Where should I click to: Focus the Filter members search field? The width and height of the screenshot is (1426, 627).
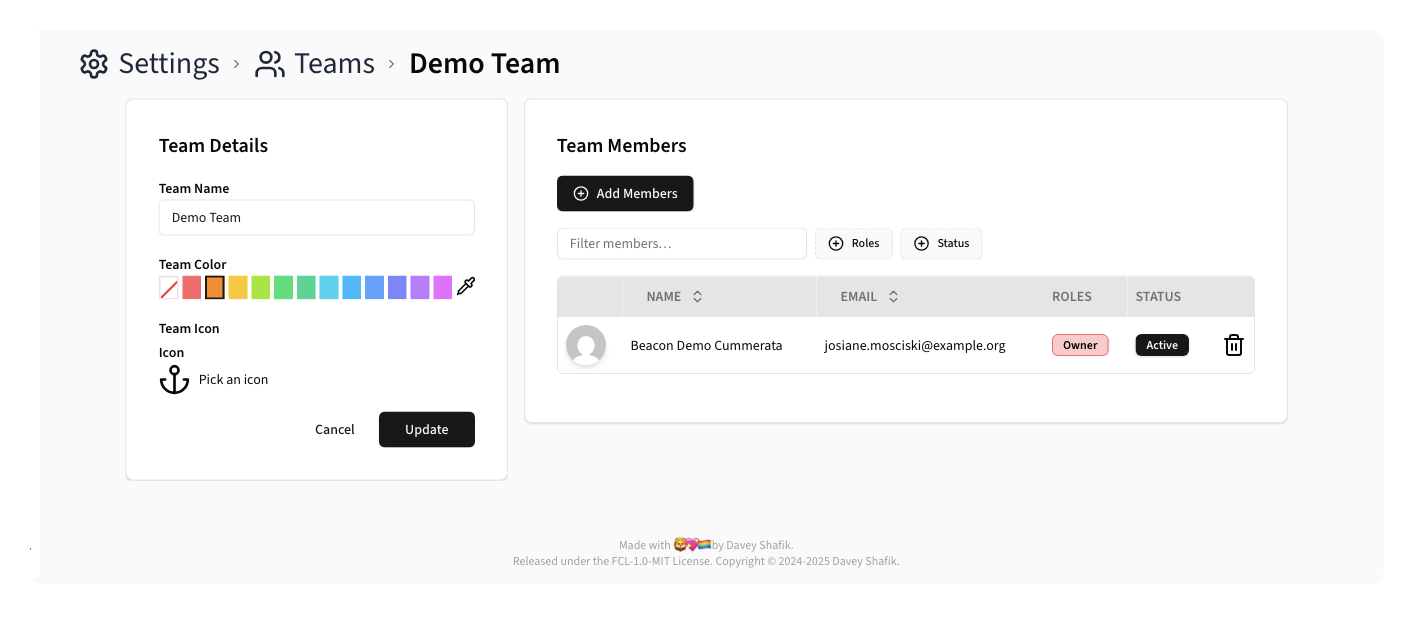681,244
